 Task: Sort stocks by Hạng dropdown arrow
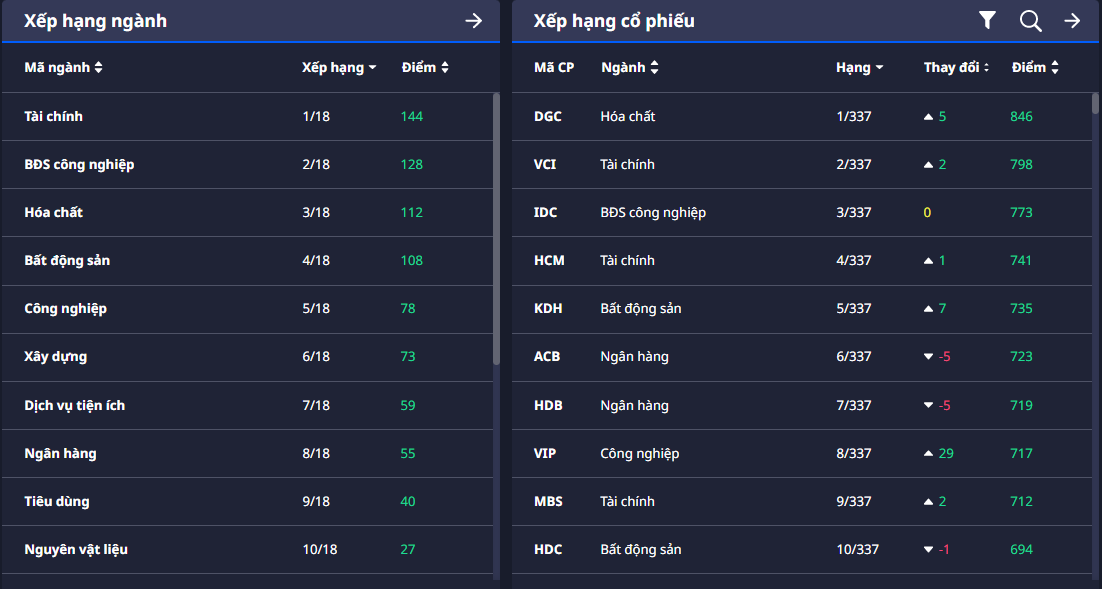(x=879, y=68)
